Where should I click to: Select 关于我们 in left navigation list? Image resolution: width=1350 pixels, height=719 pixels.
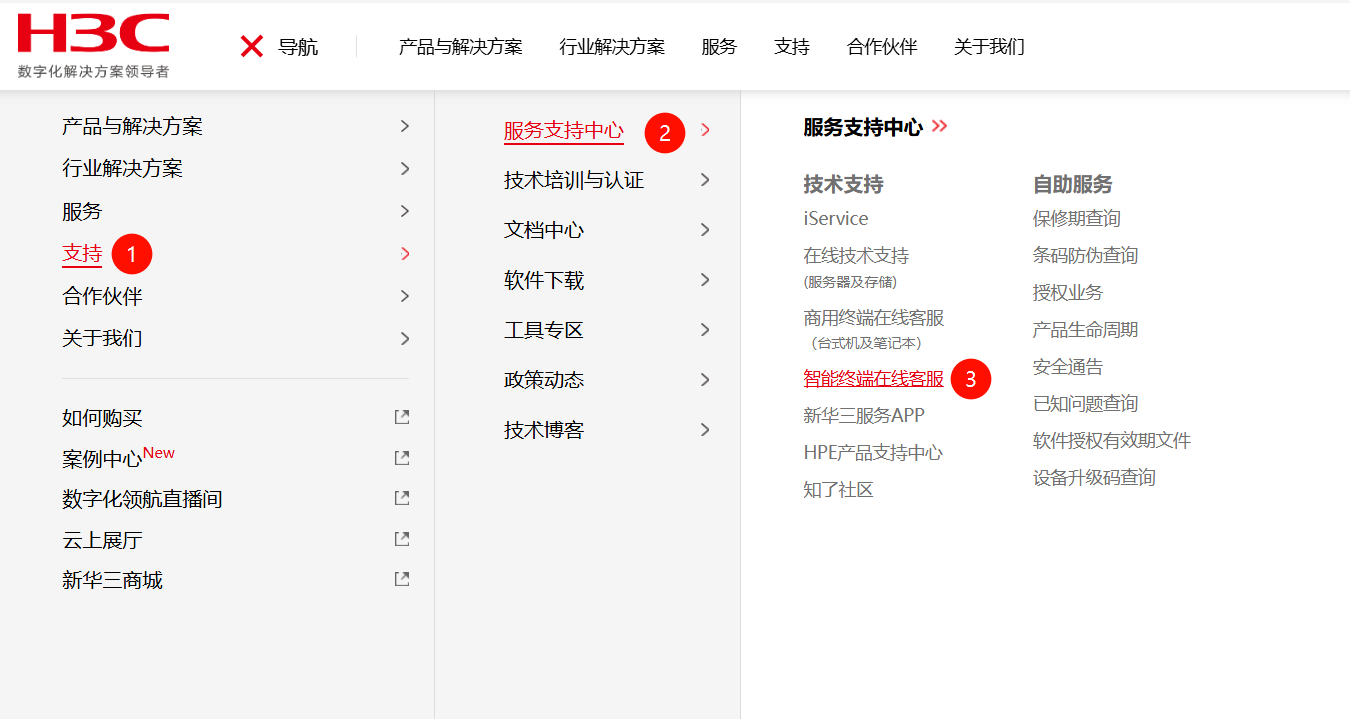click(x=102, y=339)
